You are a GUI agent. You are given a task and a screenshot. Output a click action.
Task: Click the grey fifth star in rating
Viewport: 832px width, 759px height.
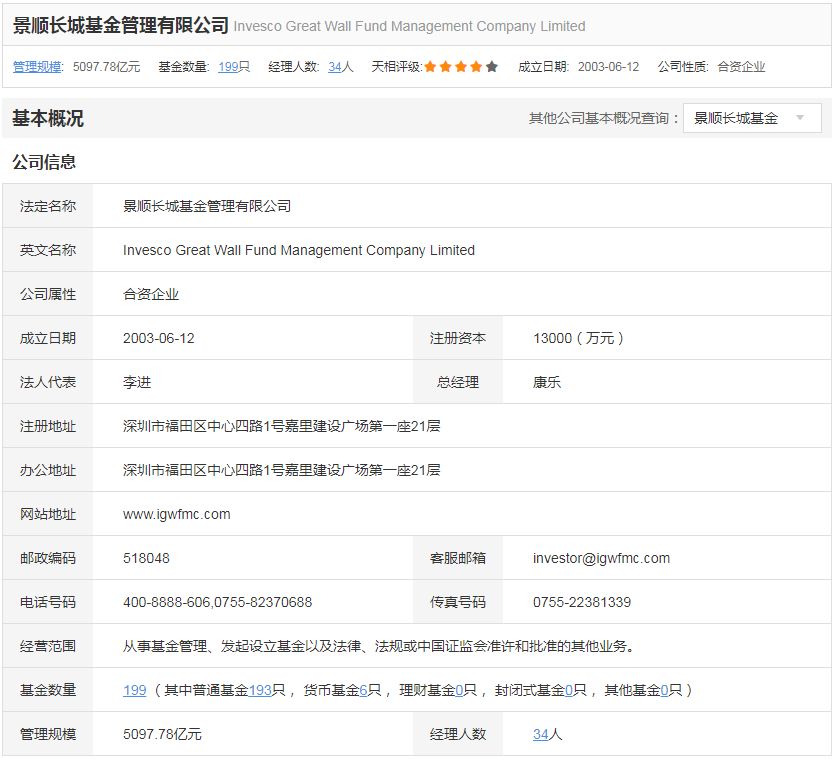(x=491, y=67)
